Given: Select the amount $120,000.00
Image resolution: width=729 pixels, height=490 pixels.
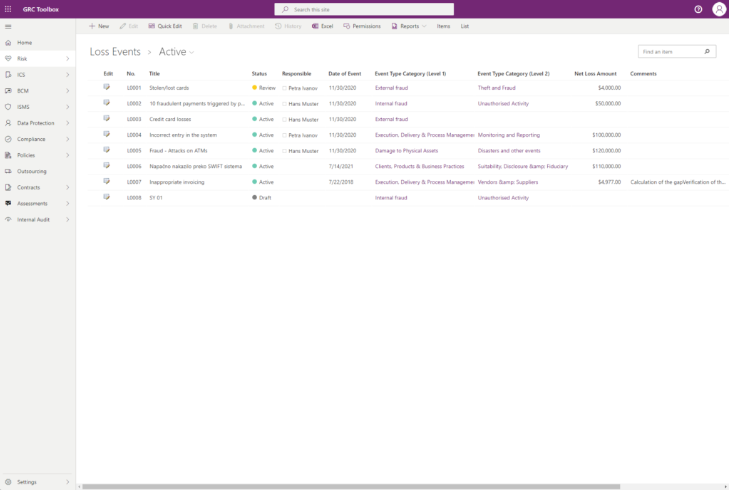Looking at the screenshot, I should click(606, 151).
